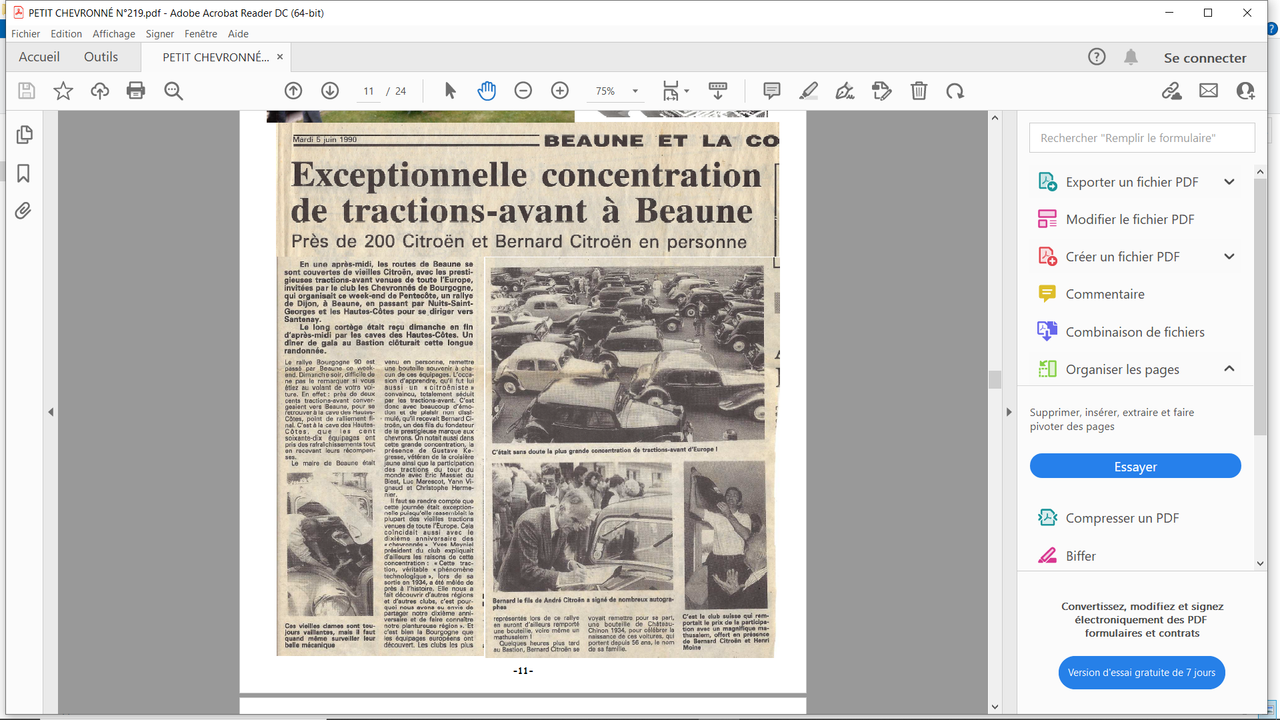Click the share with others person icon
The width and height of the screenshot is (1280, 720).
(1245, 91)
